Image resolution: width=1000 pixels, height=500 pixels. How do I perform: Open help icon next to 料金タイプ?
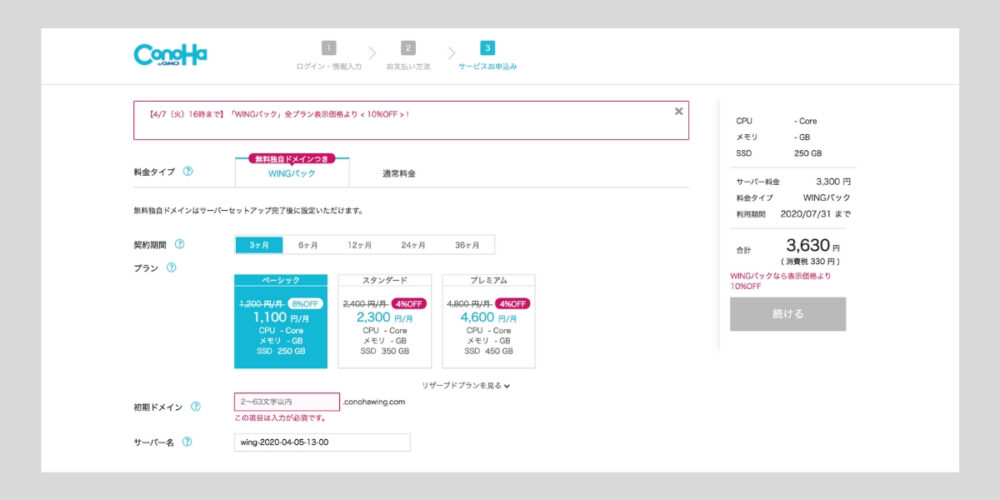coord(188,172)
